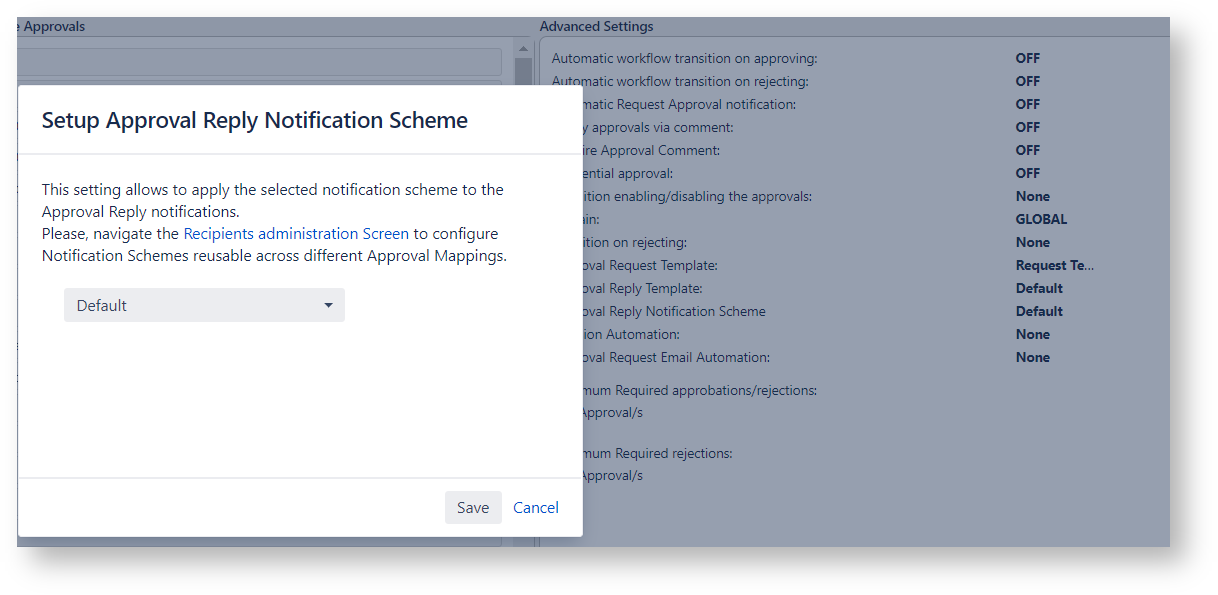Image resolution: width=1218 pixels, height=595 pixels.
Task: Toggle OFF value for Approval Comment requirement
Action: 1028,151
